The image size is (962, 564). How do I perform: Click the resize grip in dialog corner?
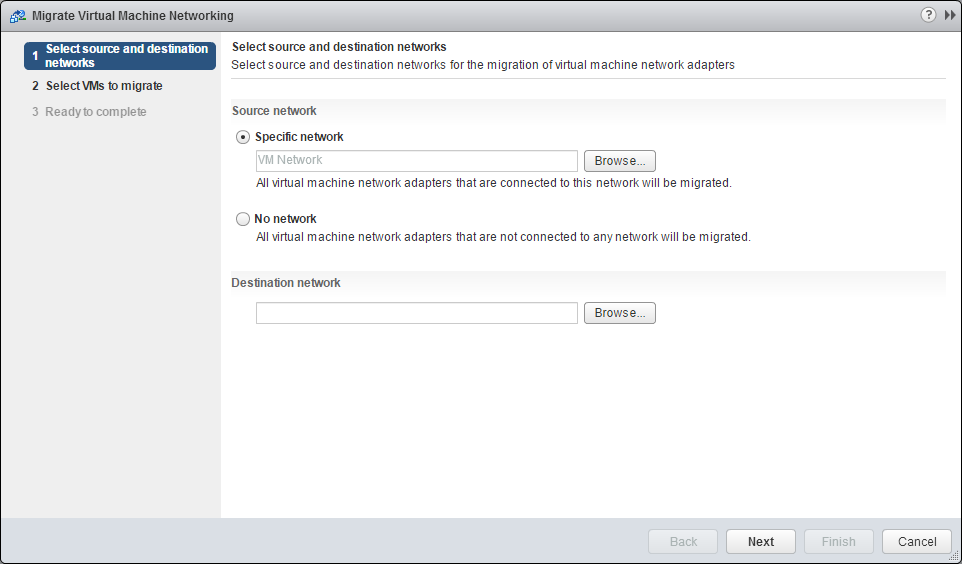coord(953,556)
